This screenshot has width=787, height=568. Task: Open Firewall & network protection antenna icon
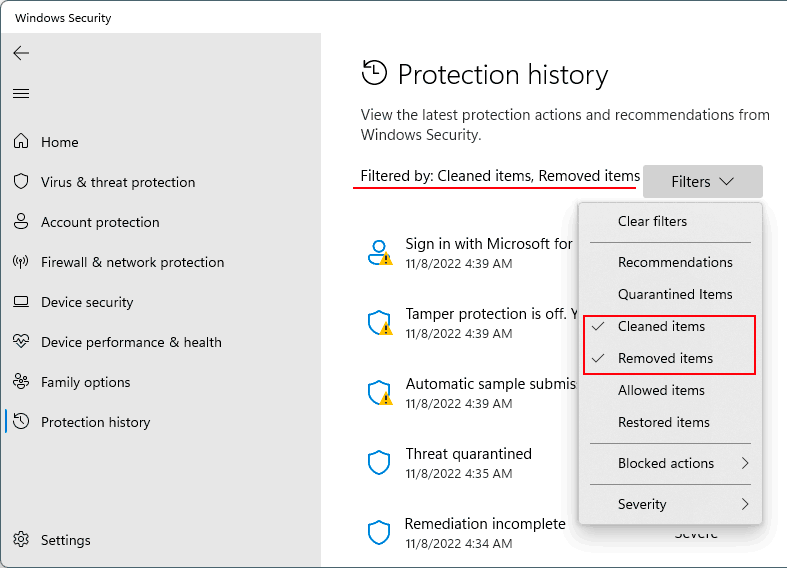(21, 261)
